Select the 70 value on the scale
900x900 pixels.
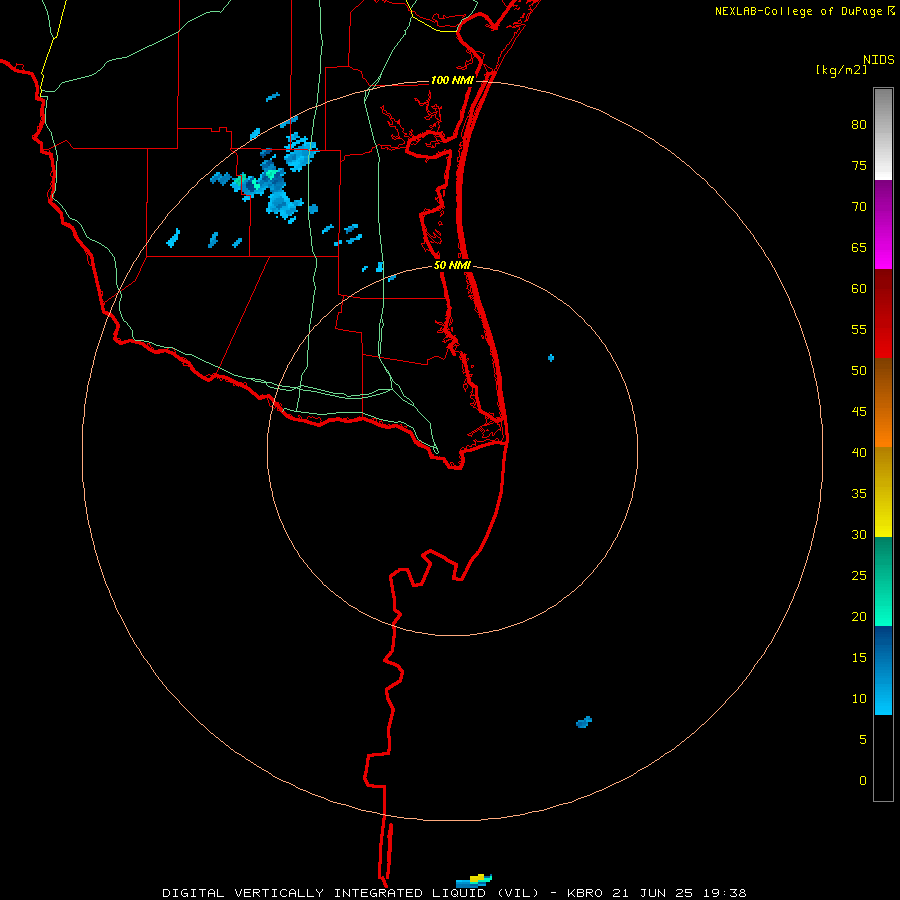[x=859, y=207]
